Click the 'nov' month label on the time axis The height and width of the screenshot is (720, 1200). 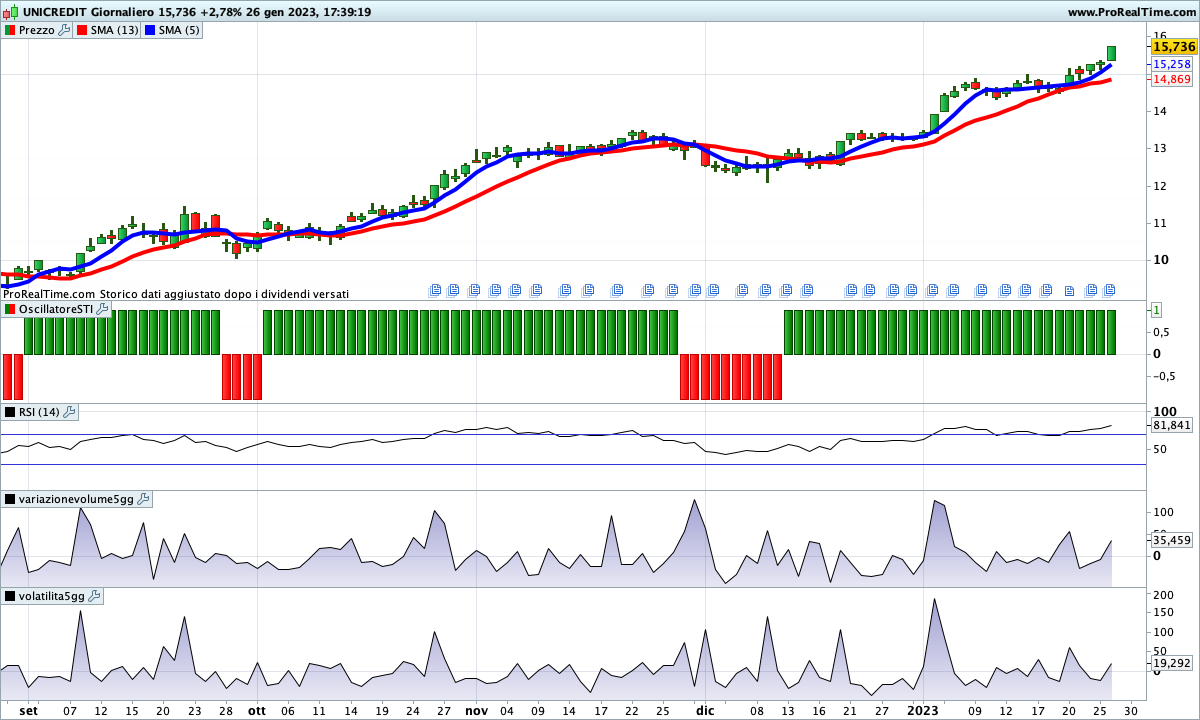[476, 711]
